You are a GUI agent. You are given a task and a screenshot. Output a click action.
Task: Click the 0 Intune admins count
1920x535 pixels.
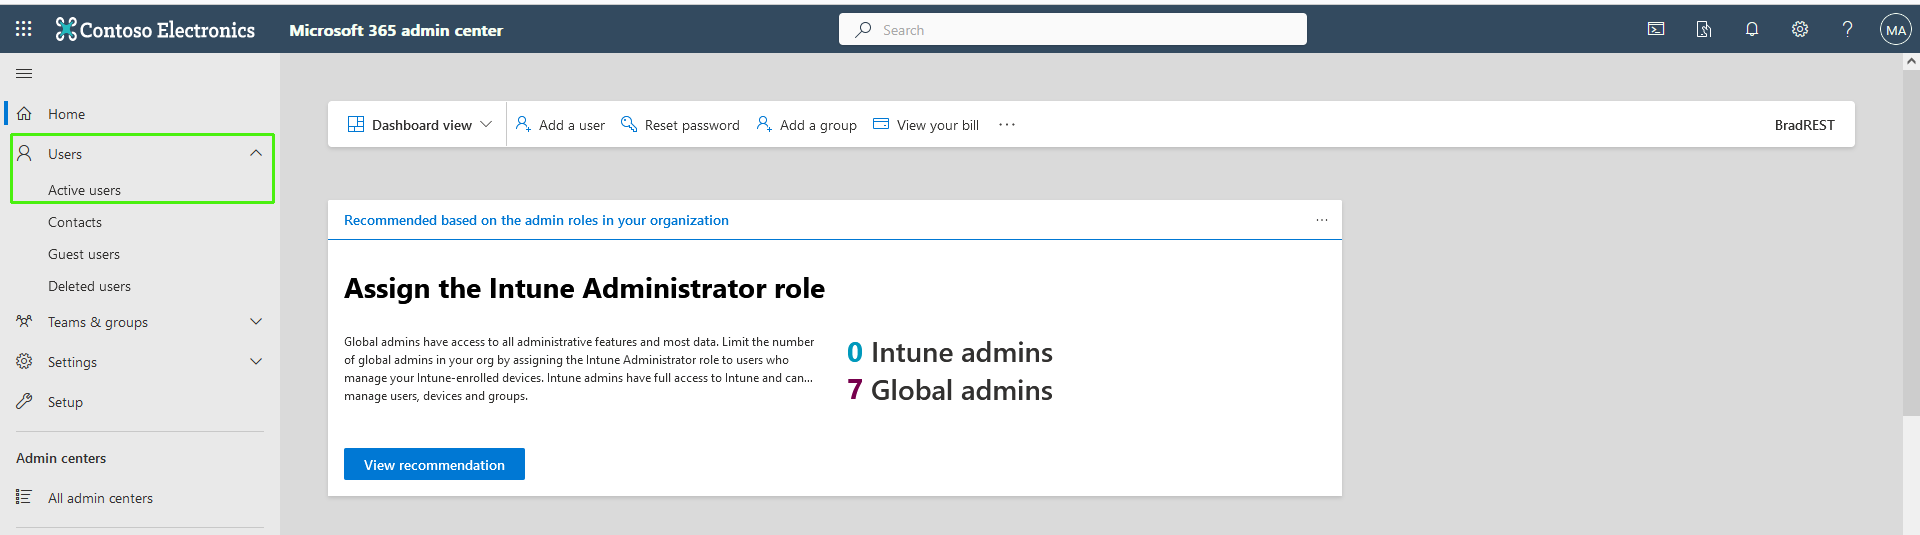click(x=950, y=352)
